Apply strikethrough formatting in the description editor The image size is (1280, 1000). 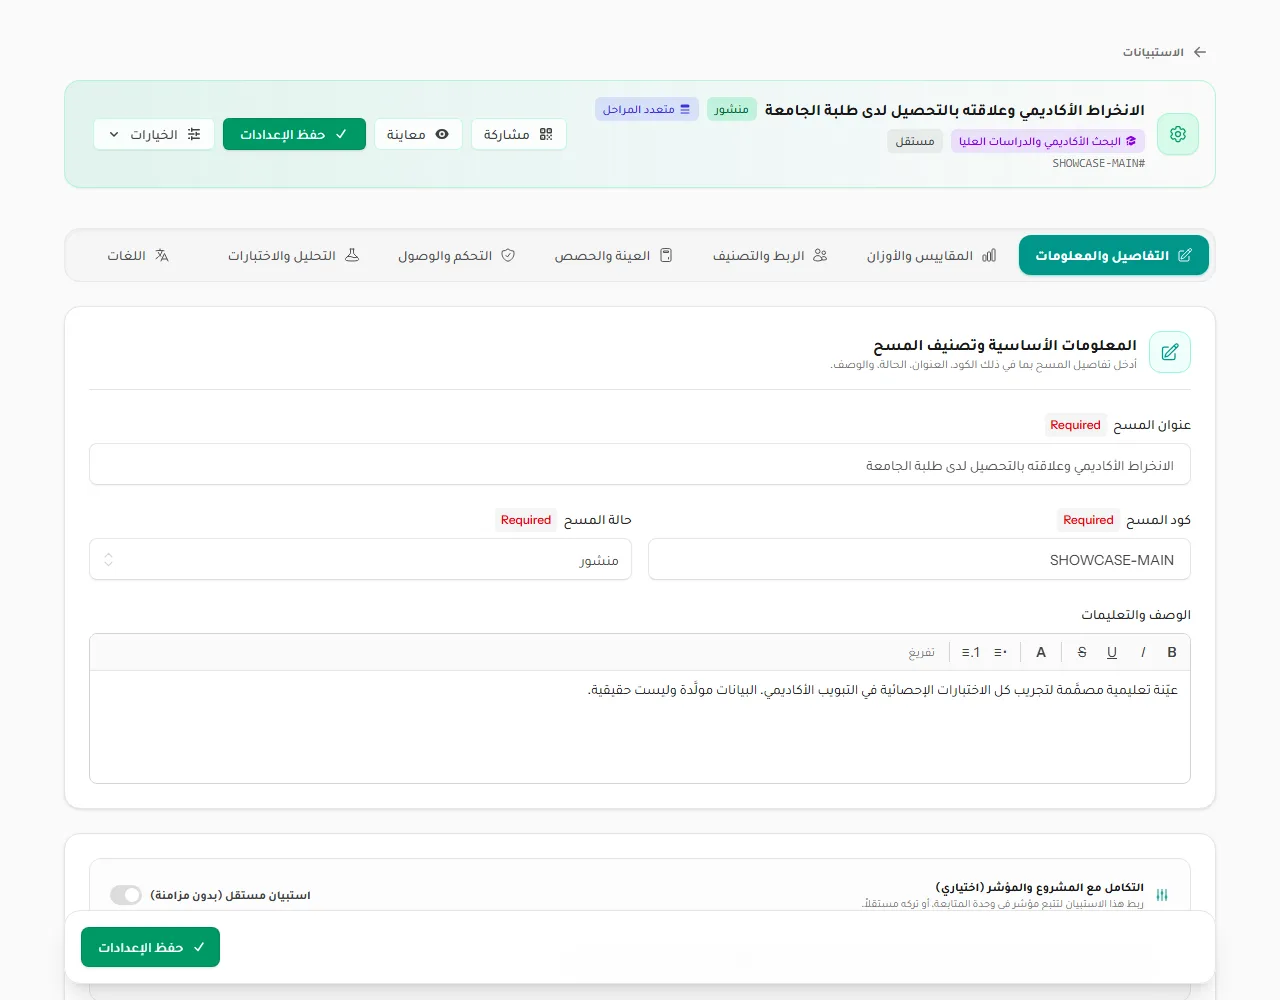coord(1082,652)
